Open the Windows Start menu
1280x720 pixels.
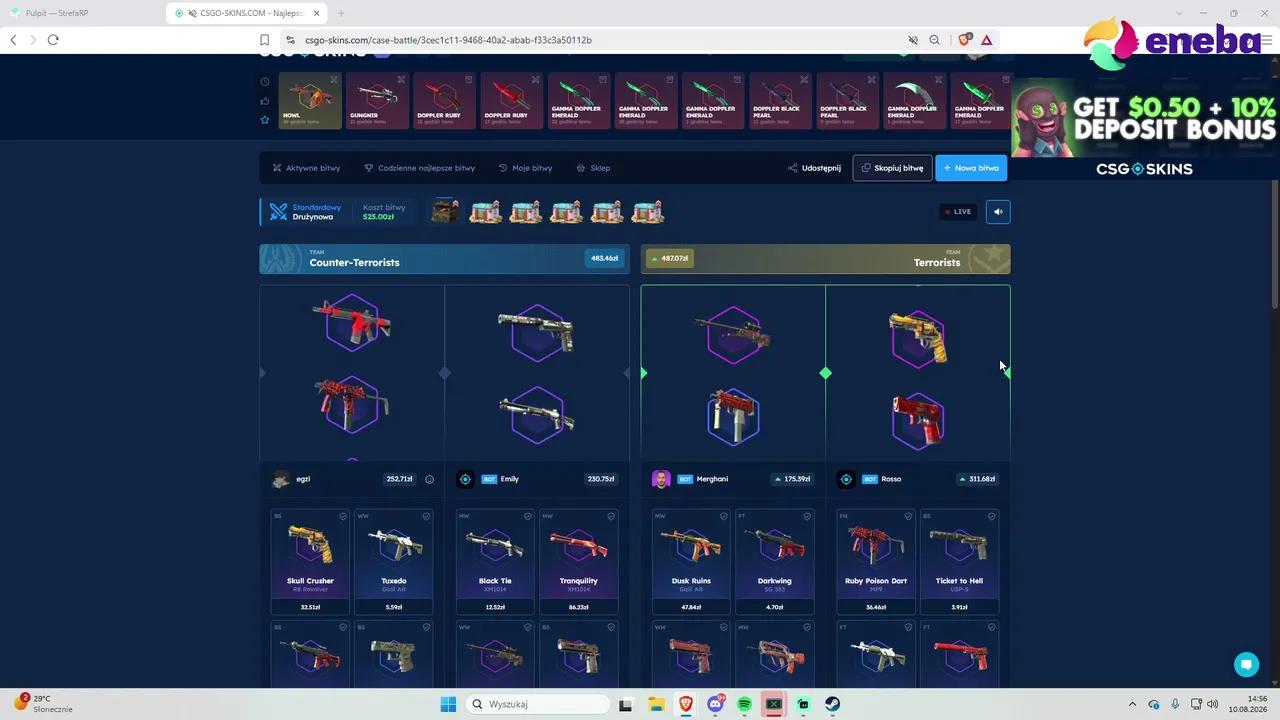tap(448, 704)
